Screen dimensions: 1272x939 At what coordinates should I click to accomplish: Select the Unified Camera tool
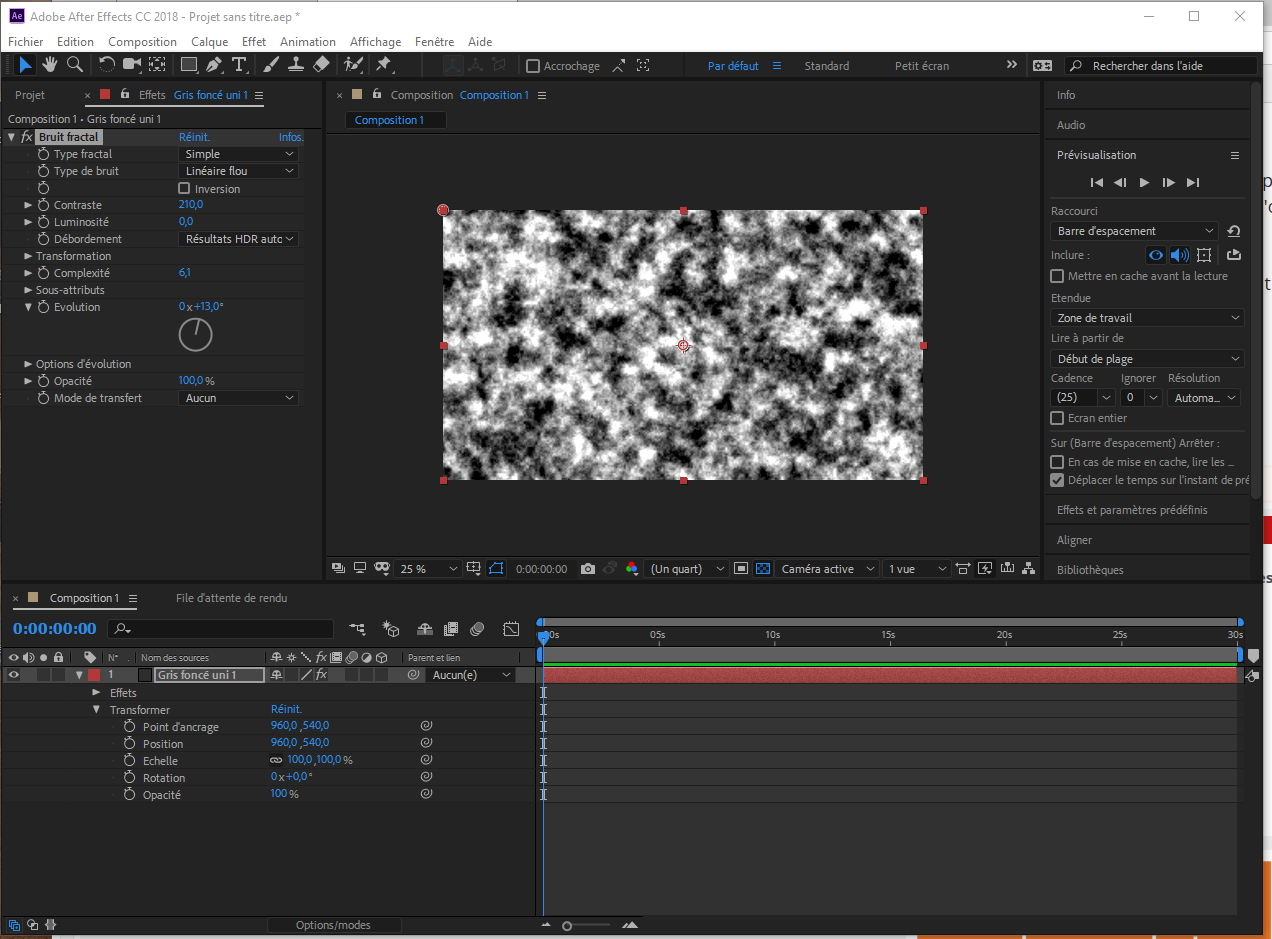point(132,65)
